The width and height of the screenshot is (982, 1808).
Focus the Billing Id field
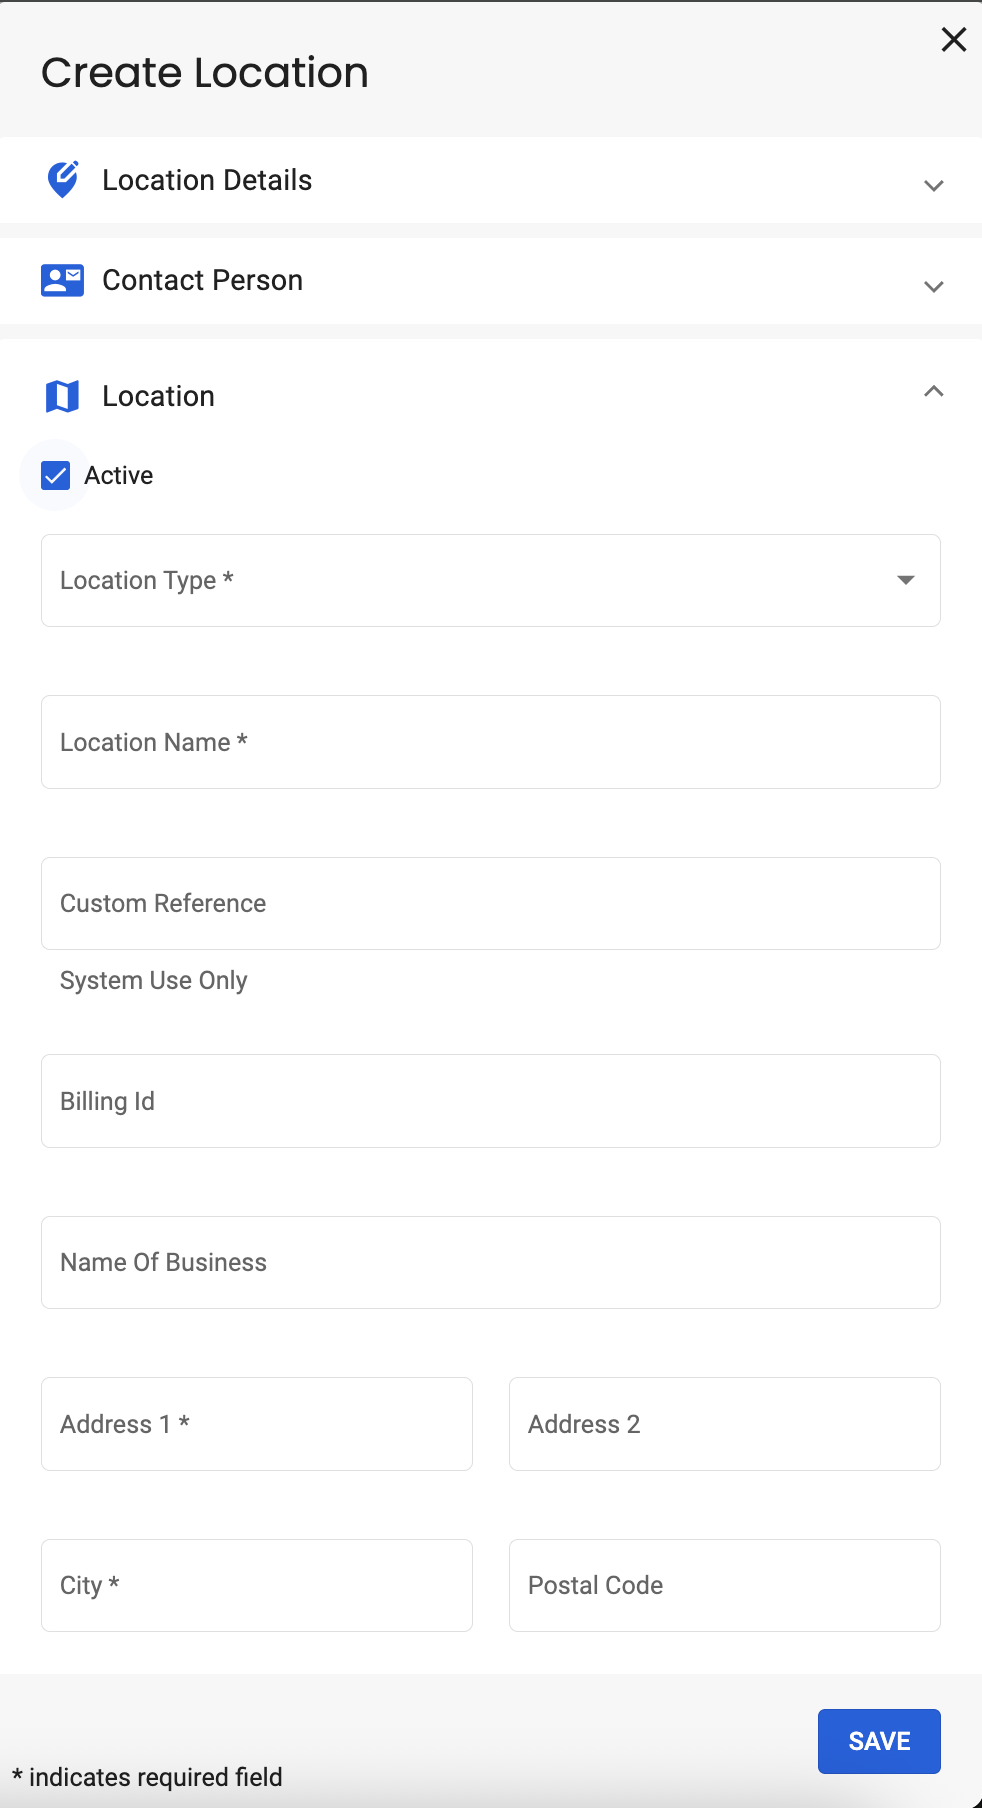click(491, 1101)
